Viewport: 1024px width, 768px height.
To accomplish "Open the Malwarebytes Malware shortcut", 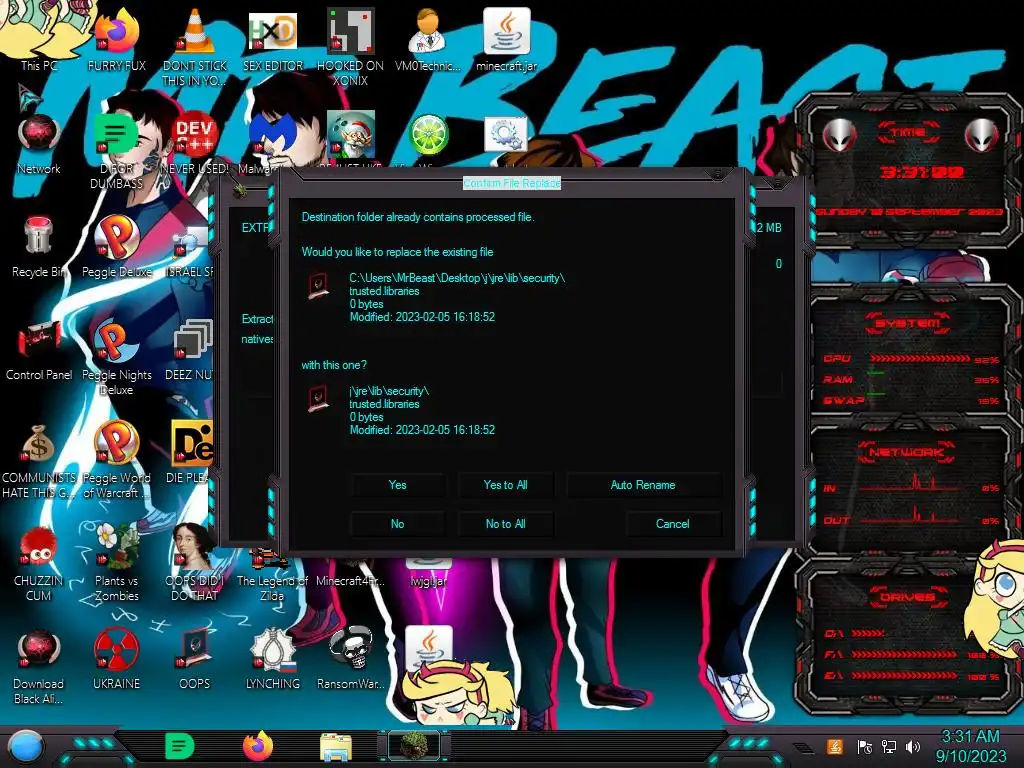I will 271,144.
